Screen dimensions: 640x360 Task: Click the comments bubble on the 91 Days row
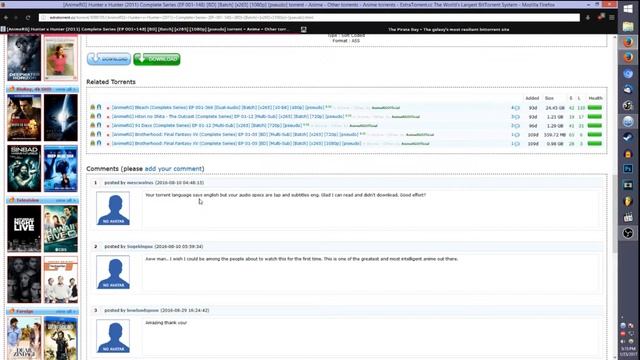pyautogui.click(x=516, y=126)
